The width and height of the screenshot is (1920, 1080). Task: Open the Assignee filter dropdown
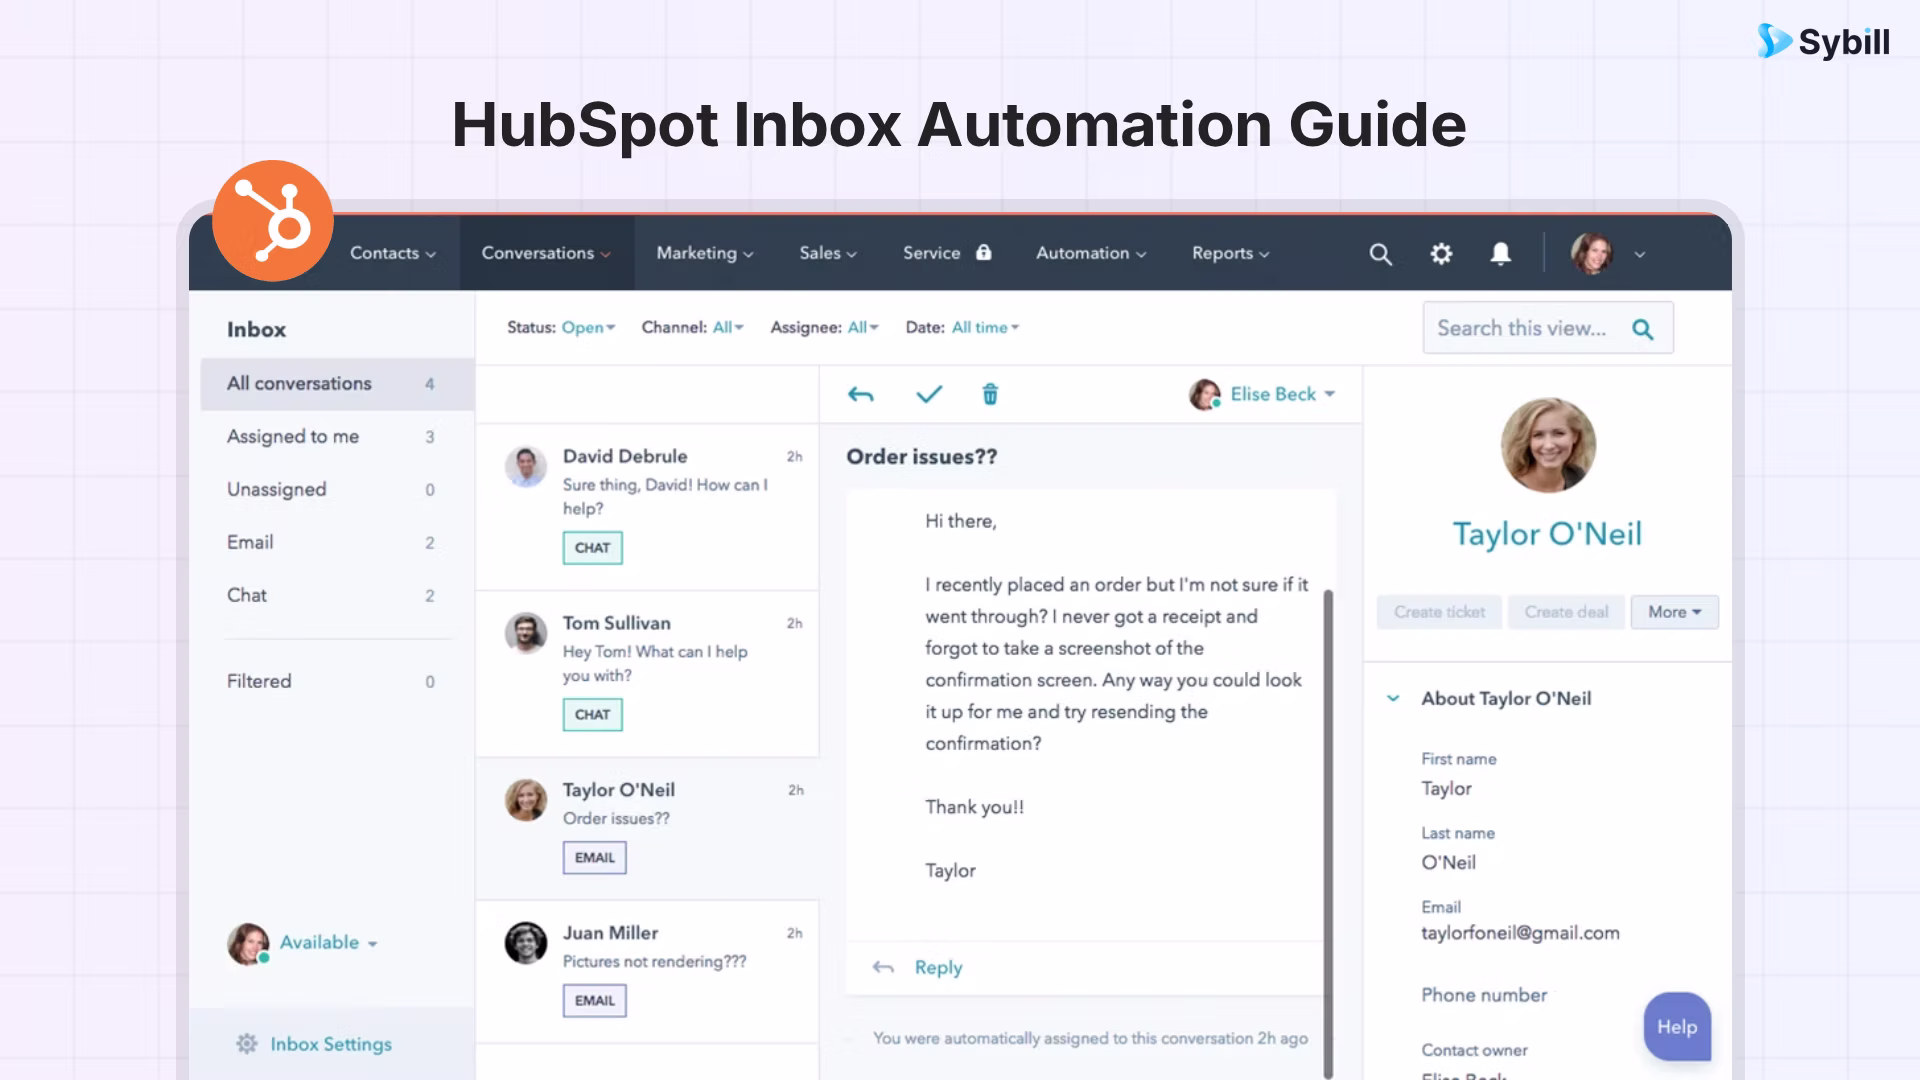[x=863, y=328]
